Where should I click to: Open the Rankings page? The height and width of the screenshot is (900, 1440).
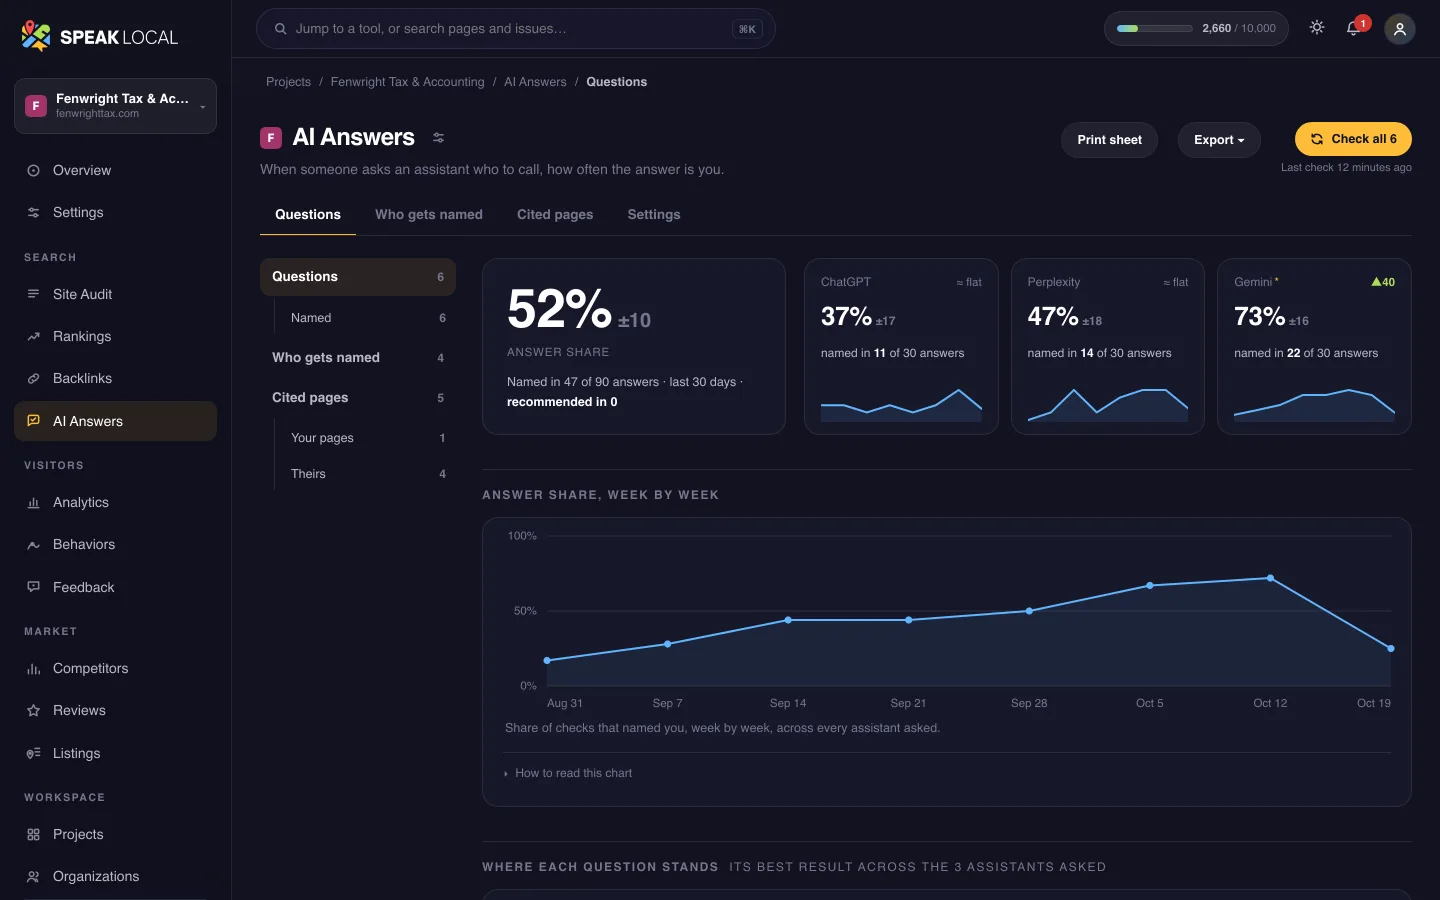click(115, 336)
